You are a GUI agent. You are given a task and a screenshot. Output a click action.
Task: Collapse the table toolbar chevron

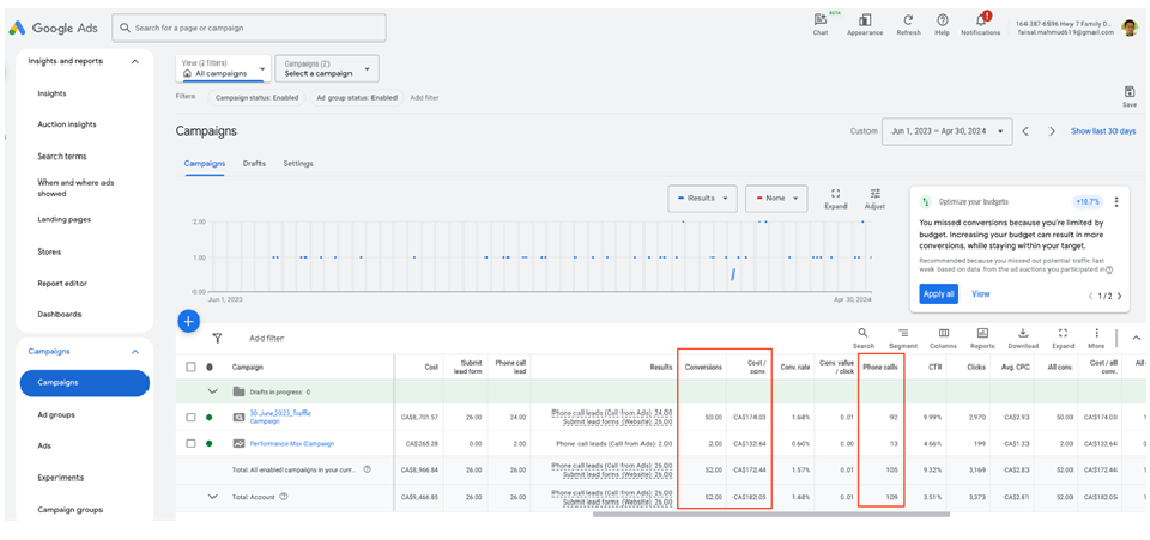pyautogui.click(x=1136, y=338)
